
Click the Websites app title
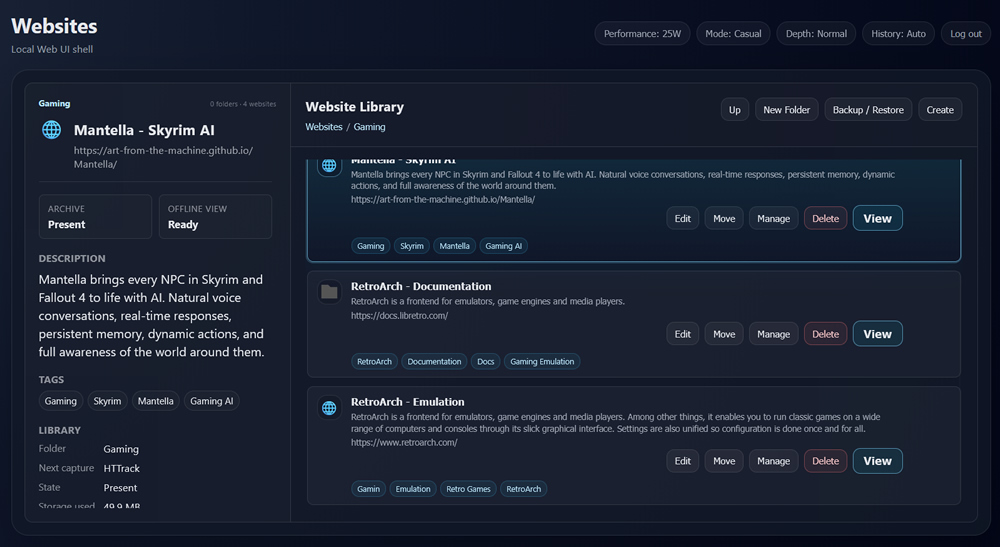click(54, 26)
